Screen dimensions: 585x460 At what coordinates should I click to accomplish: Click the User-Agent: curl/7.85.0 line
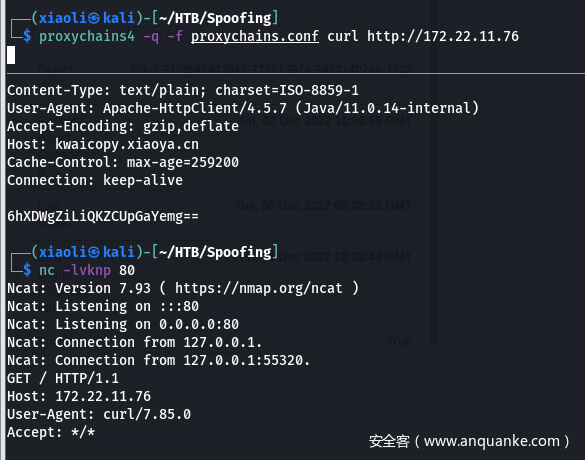[x=99, y=414]
